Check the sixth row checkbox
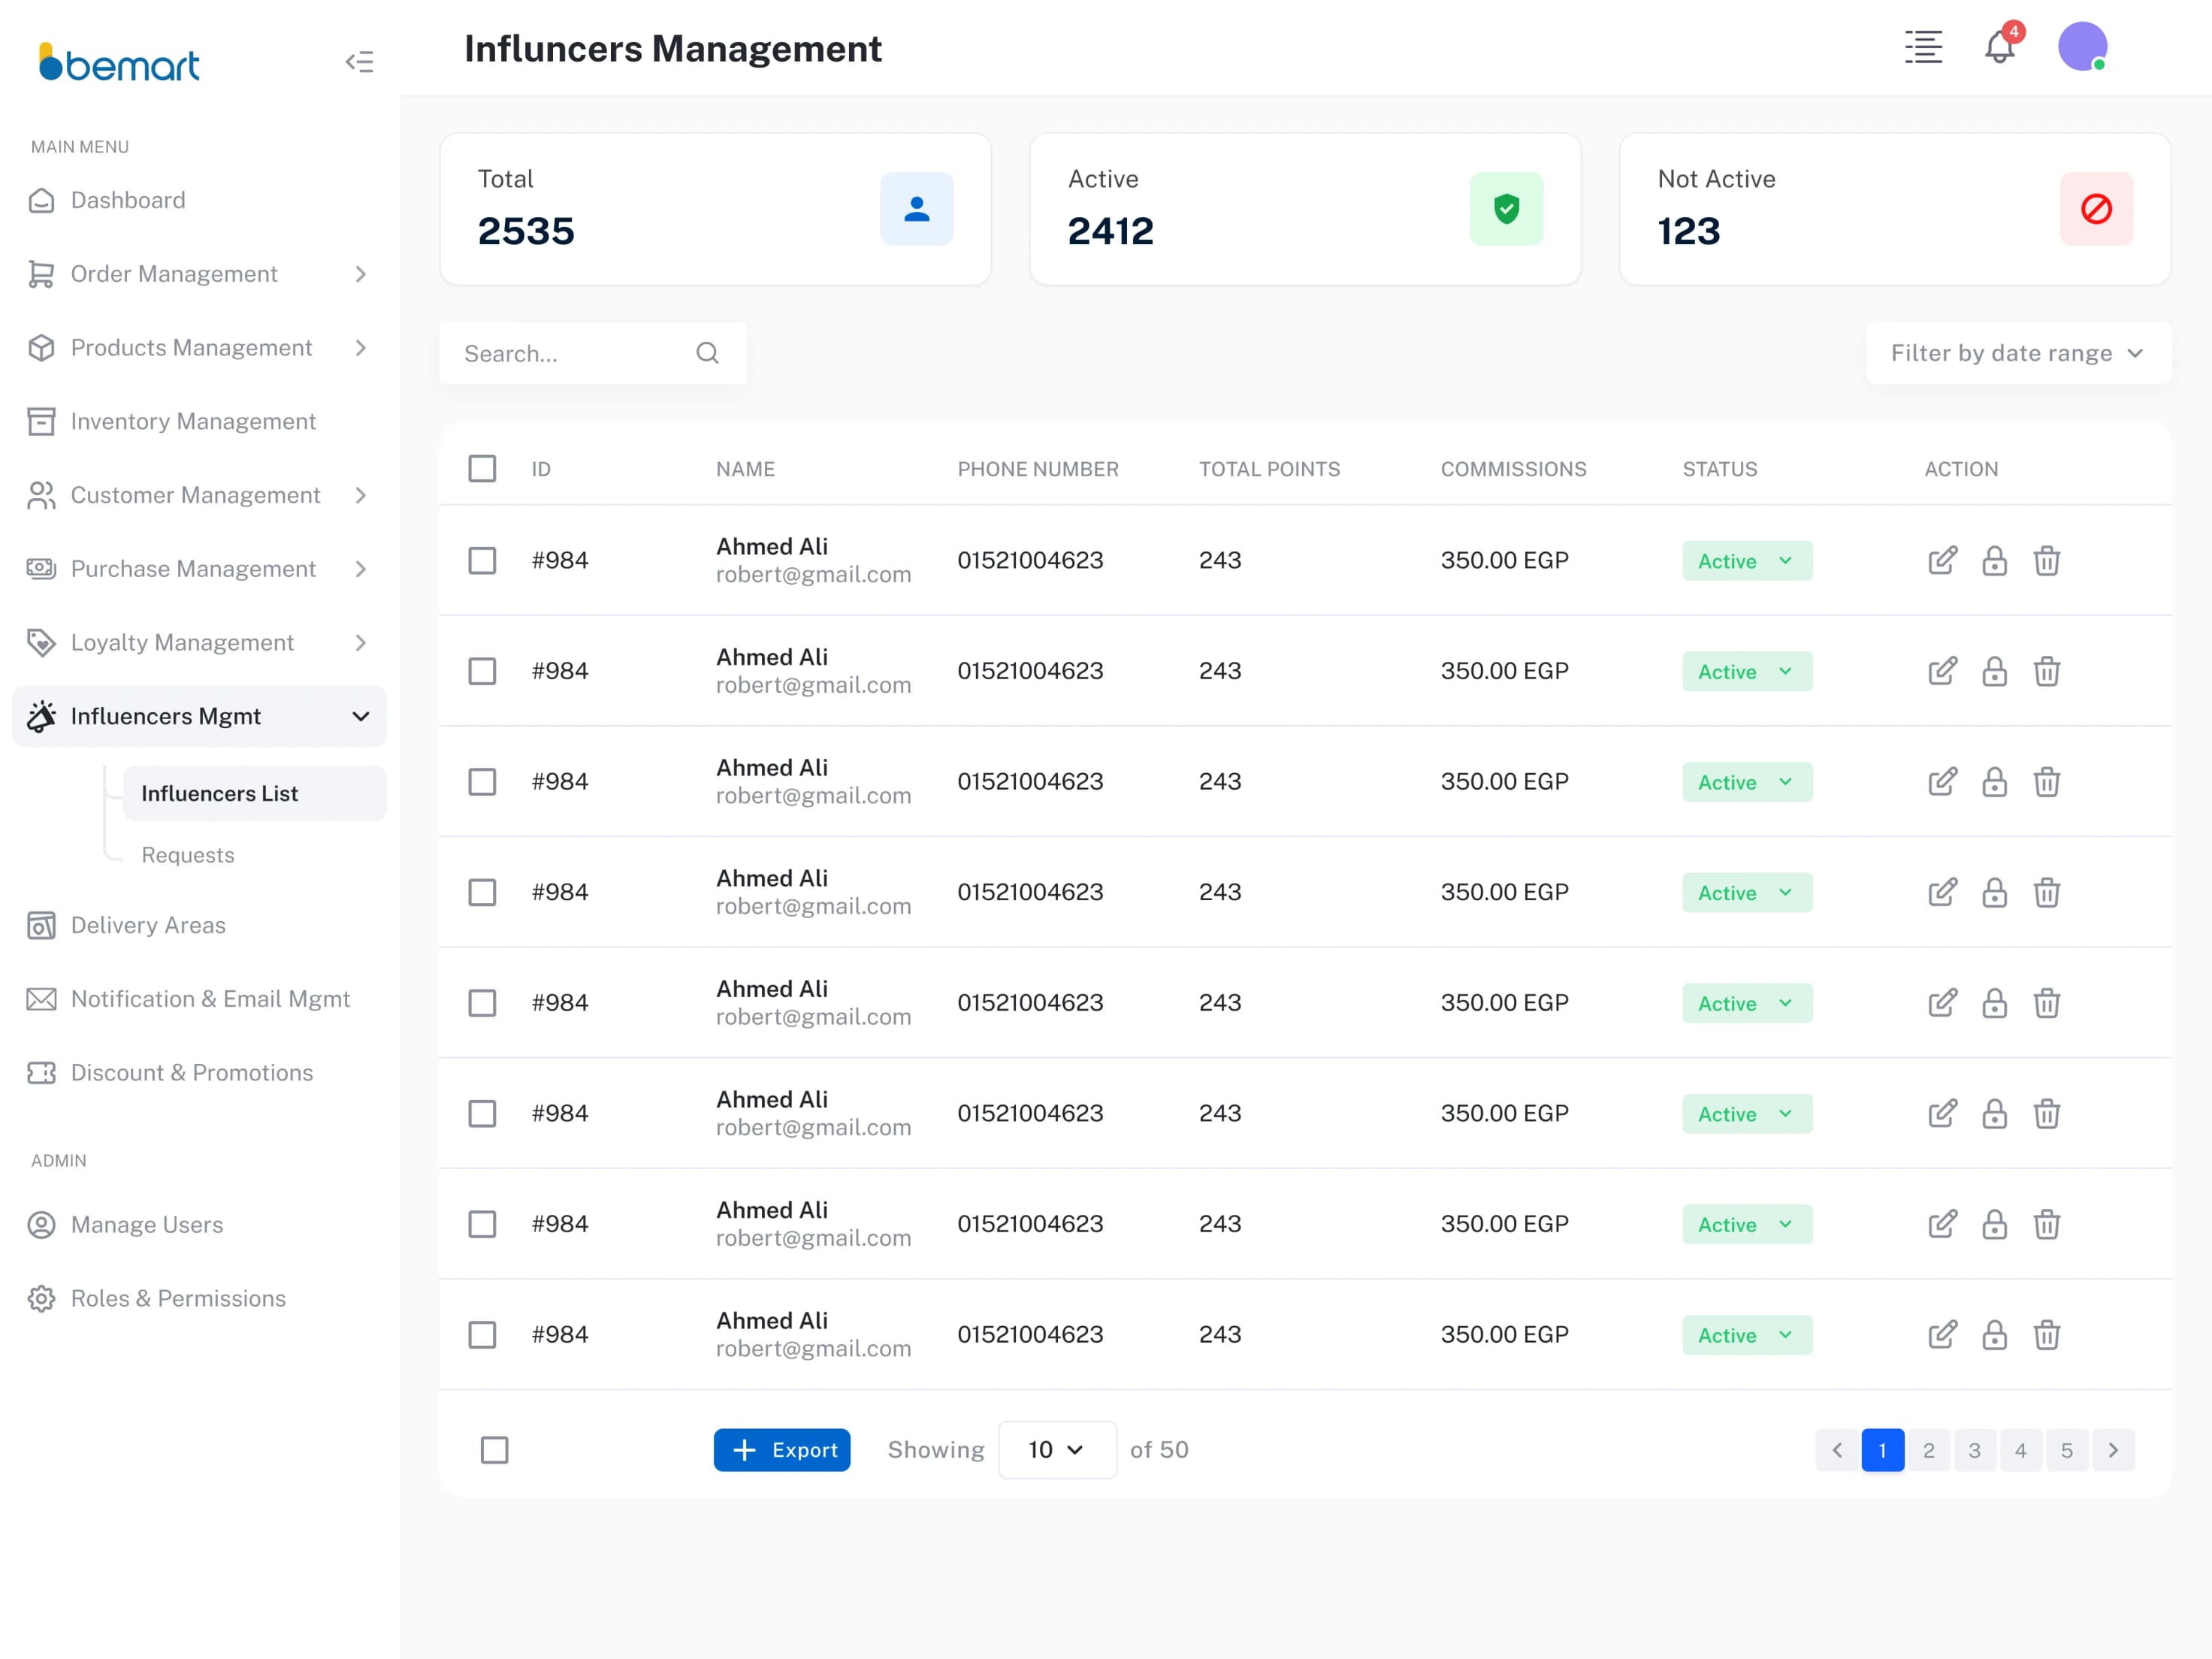2212x1659 pixels. pos(482,1114)
